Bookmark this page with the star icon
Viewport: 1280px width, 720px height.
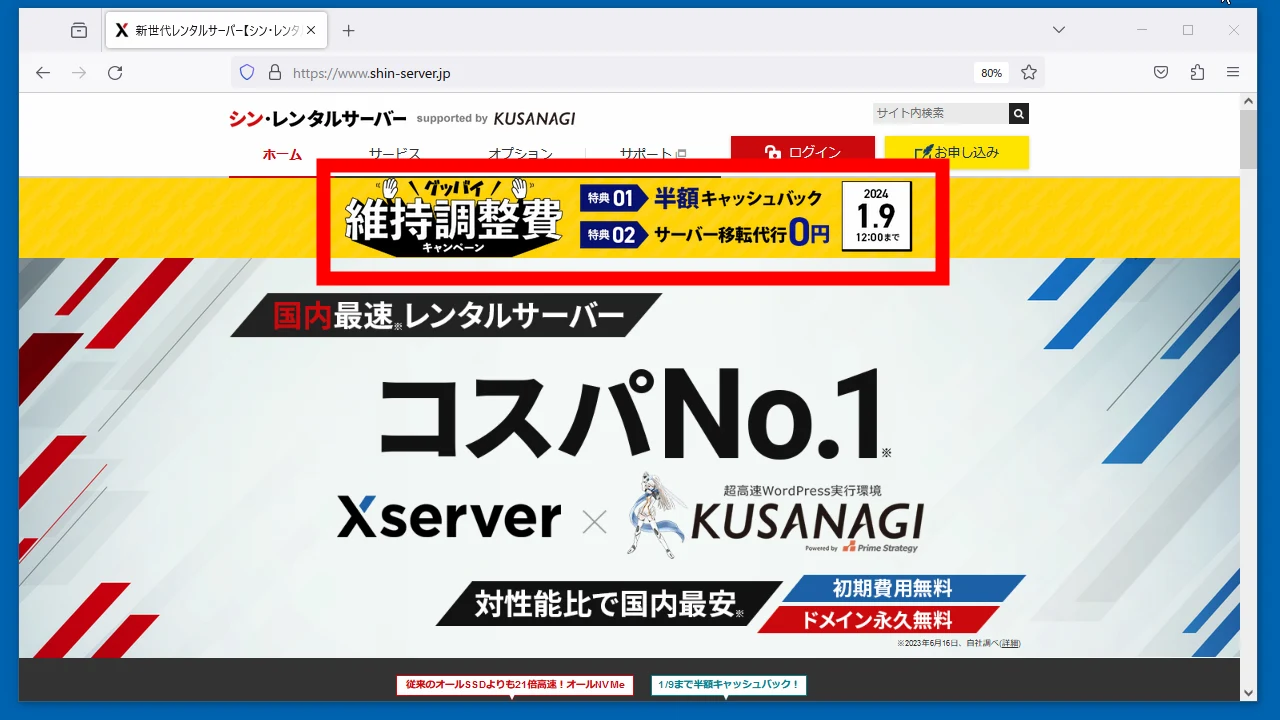(x=1029, y=72)
